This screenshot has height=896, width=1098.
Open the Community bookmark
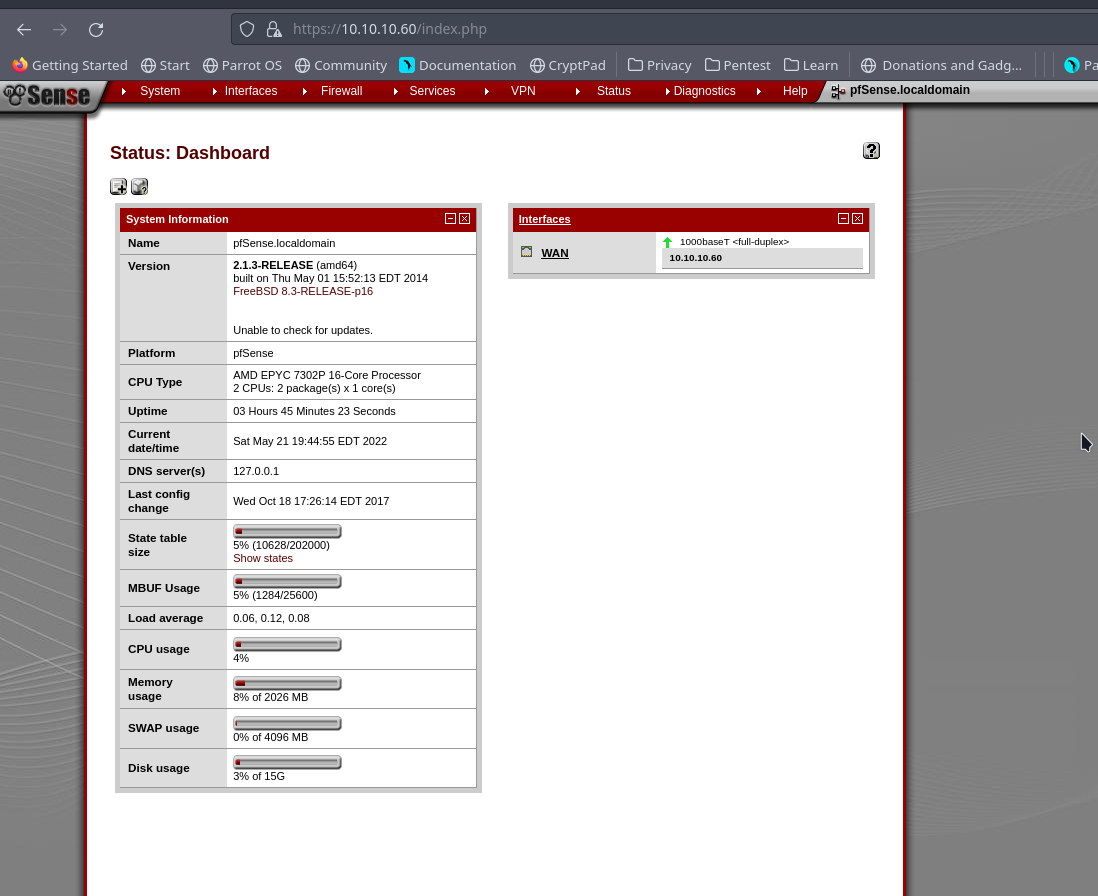pos(341,65)
